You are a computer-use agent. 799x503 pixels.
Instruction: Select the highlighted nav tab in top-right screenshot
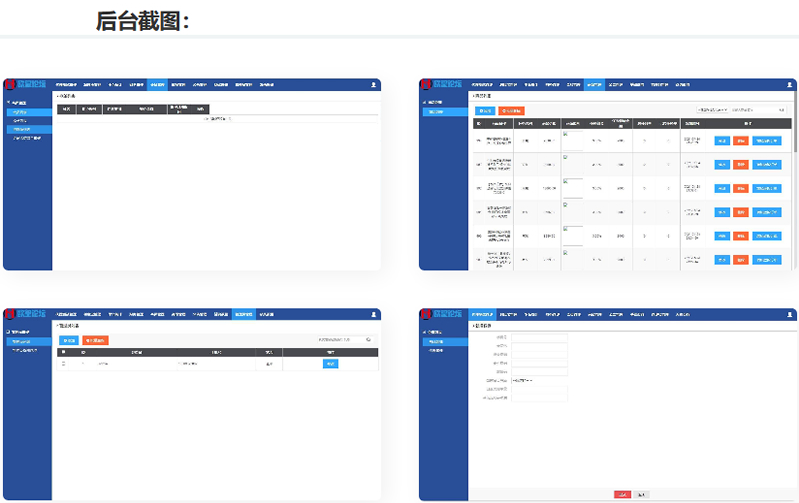point(595,85)
